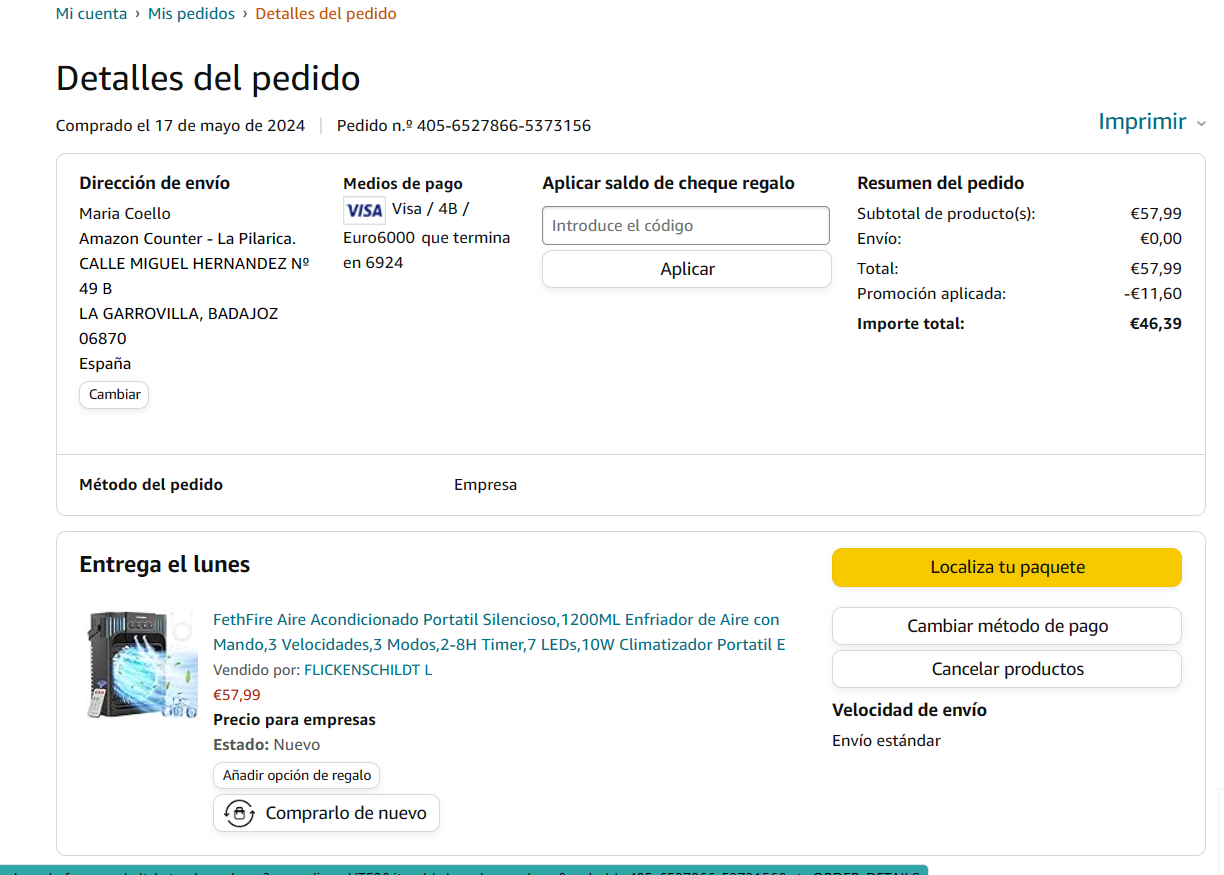This screenshot has height=875, width=1224.
Task: Click the Localiza tu paquete button
Action: 1006,568
